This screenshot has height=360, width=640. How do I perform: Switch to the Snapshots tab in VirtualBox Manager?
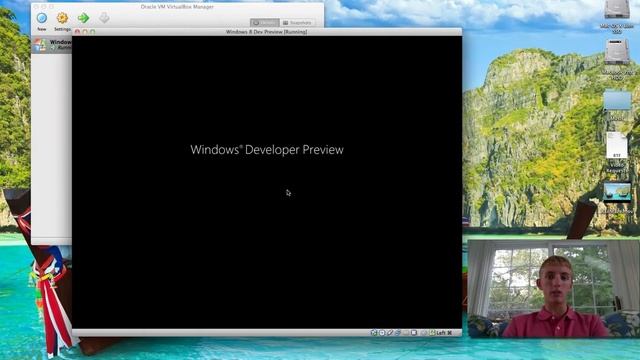pyautogui.click(x=297, y=23)
